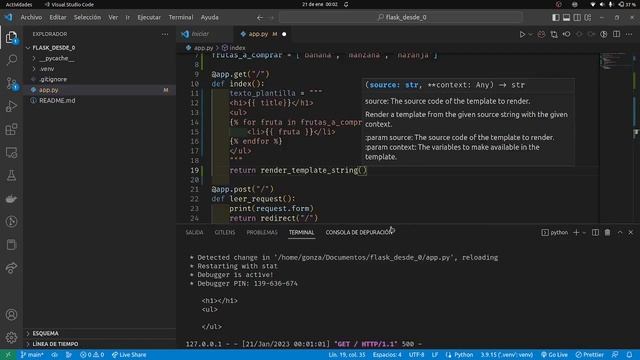The height and width of the screenshot is (360, 640).
Task: Change encoding via UTF-8 status item
Action: click(x=416, y=355)
